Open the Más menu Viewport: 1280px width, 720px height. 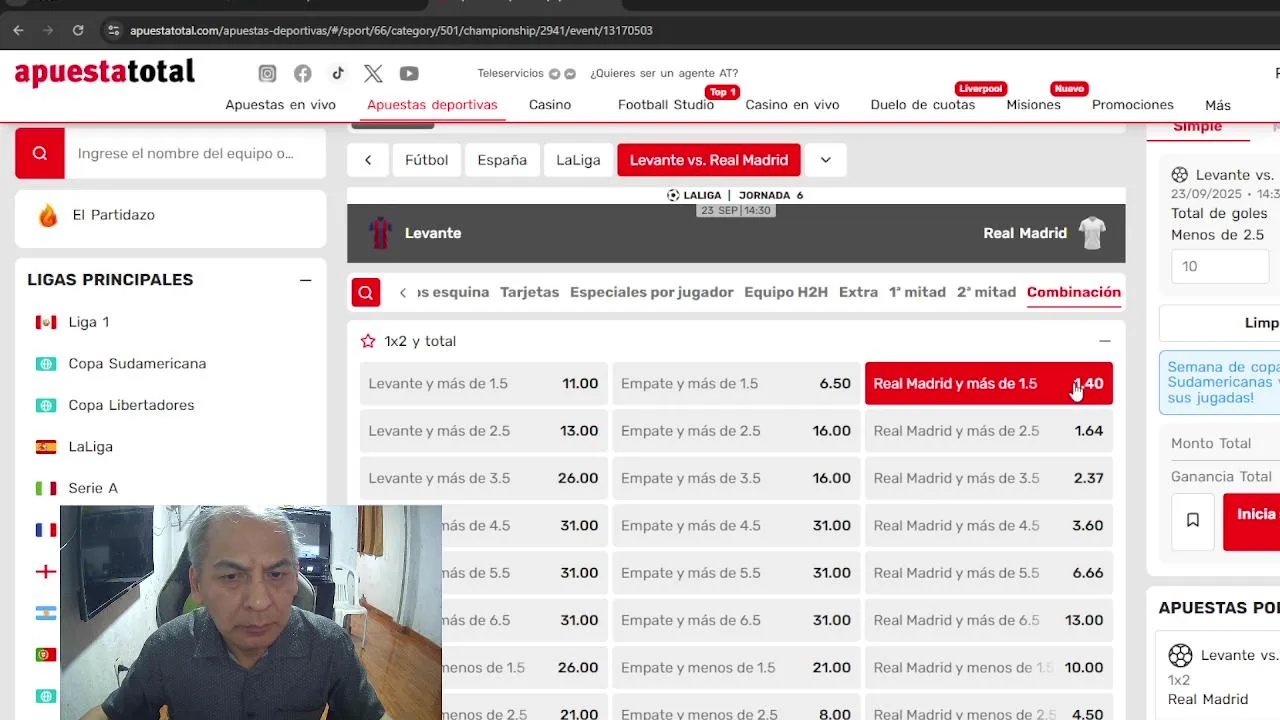(x=1218, y=105)
